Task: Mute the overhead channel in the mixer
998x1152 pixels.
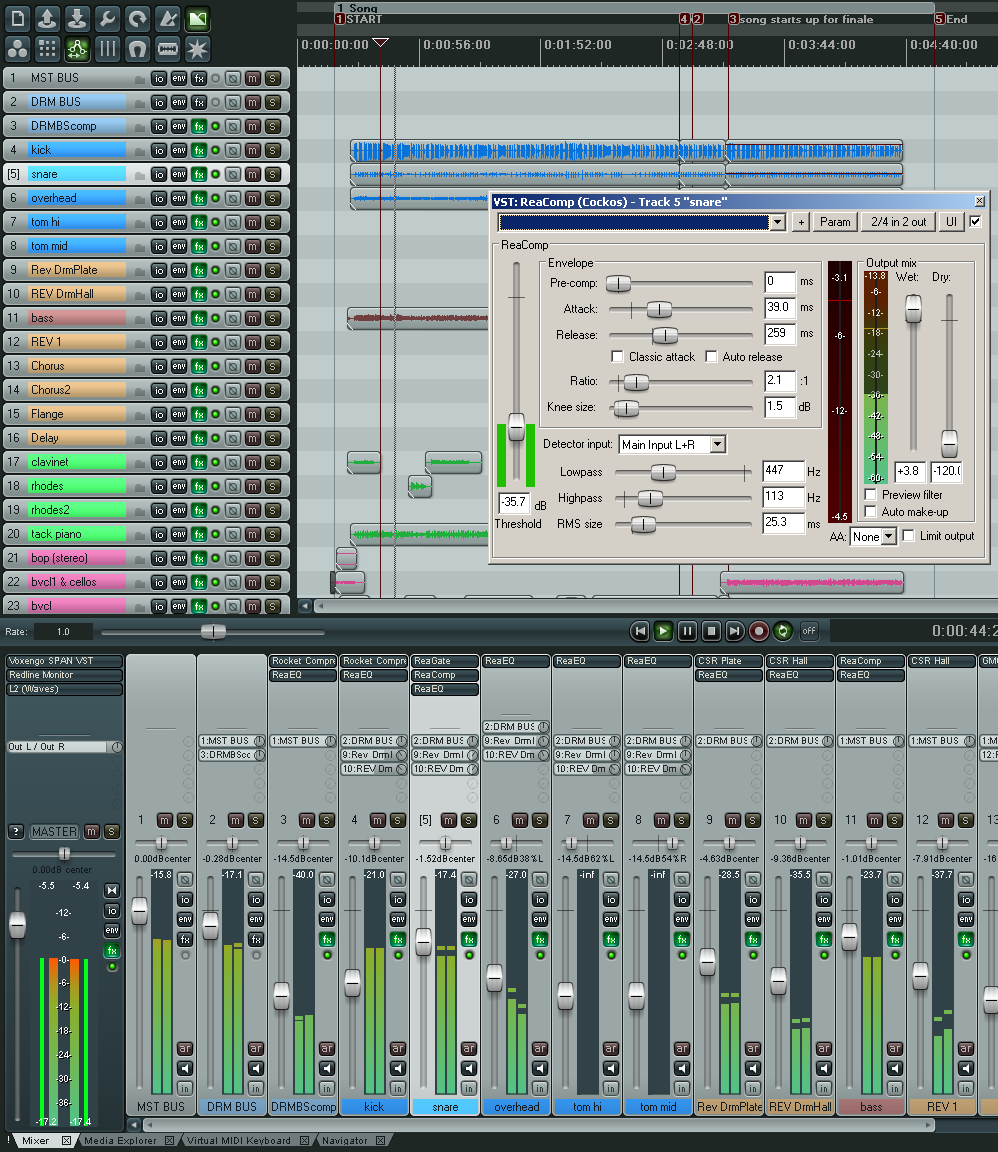Action: coord(520,820)
